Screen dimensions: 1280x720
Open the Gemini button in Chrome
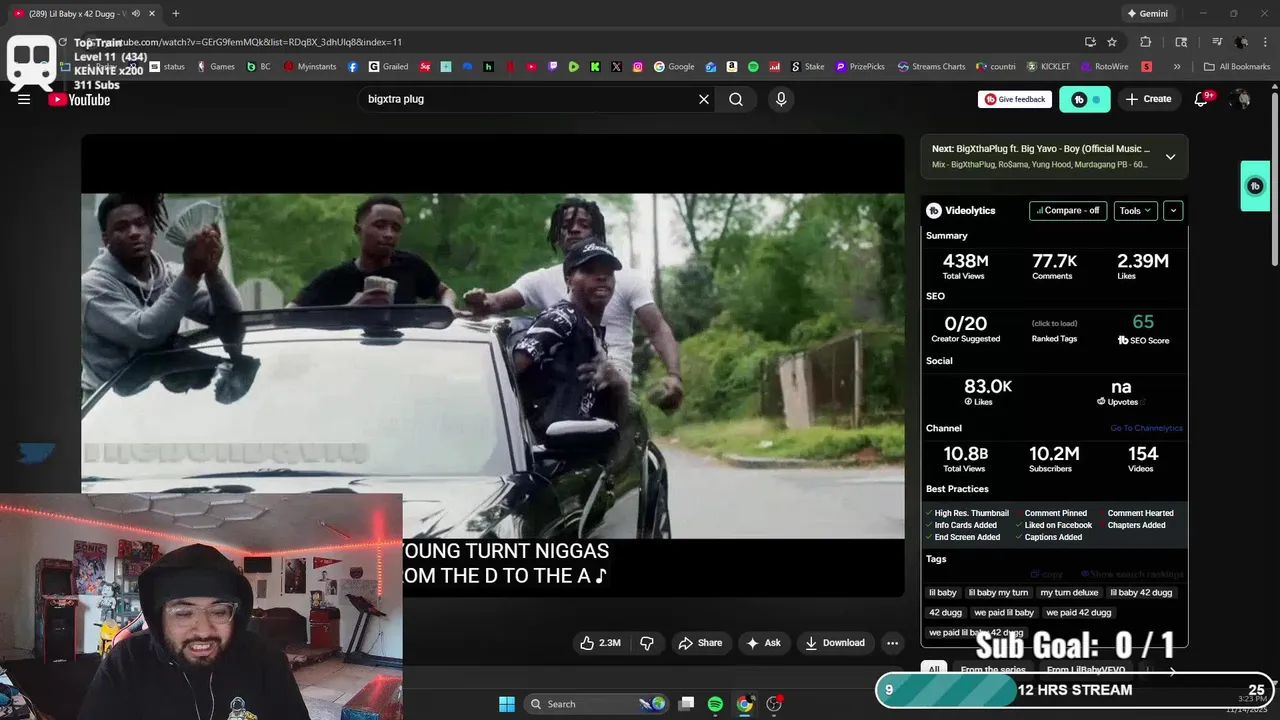[1147, 14]
